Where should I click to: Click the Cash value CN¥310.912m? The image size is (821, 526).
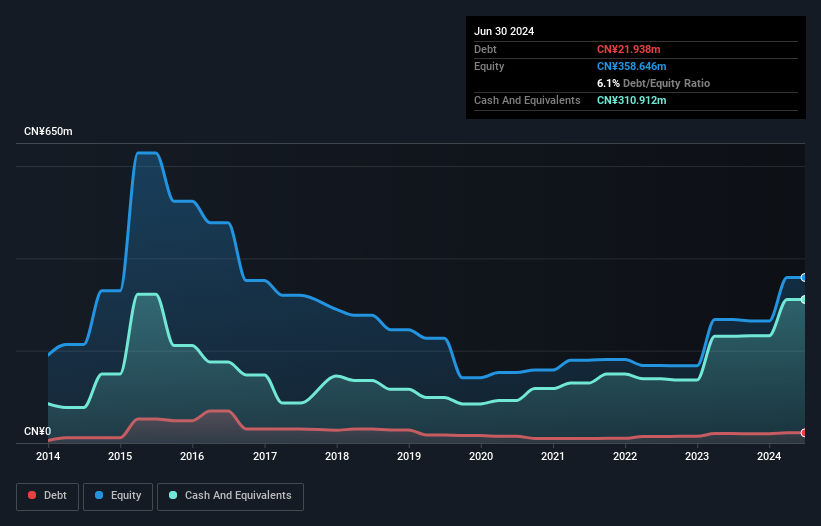[631, 100]
